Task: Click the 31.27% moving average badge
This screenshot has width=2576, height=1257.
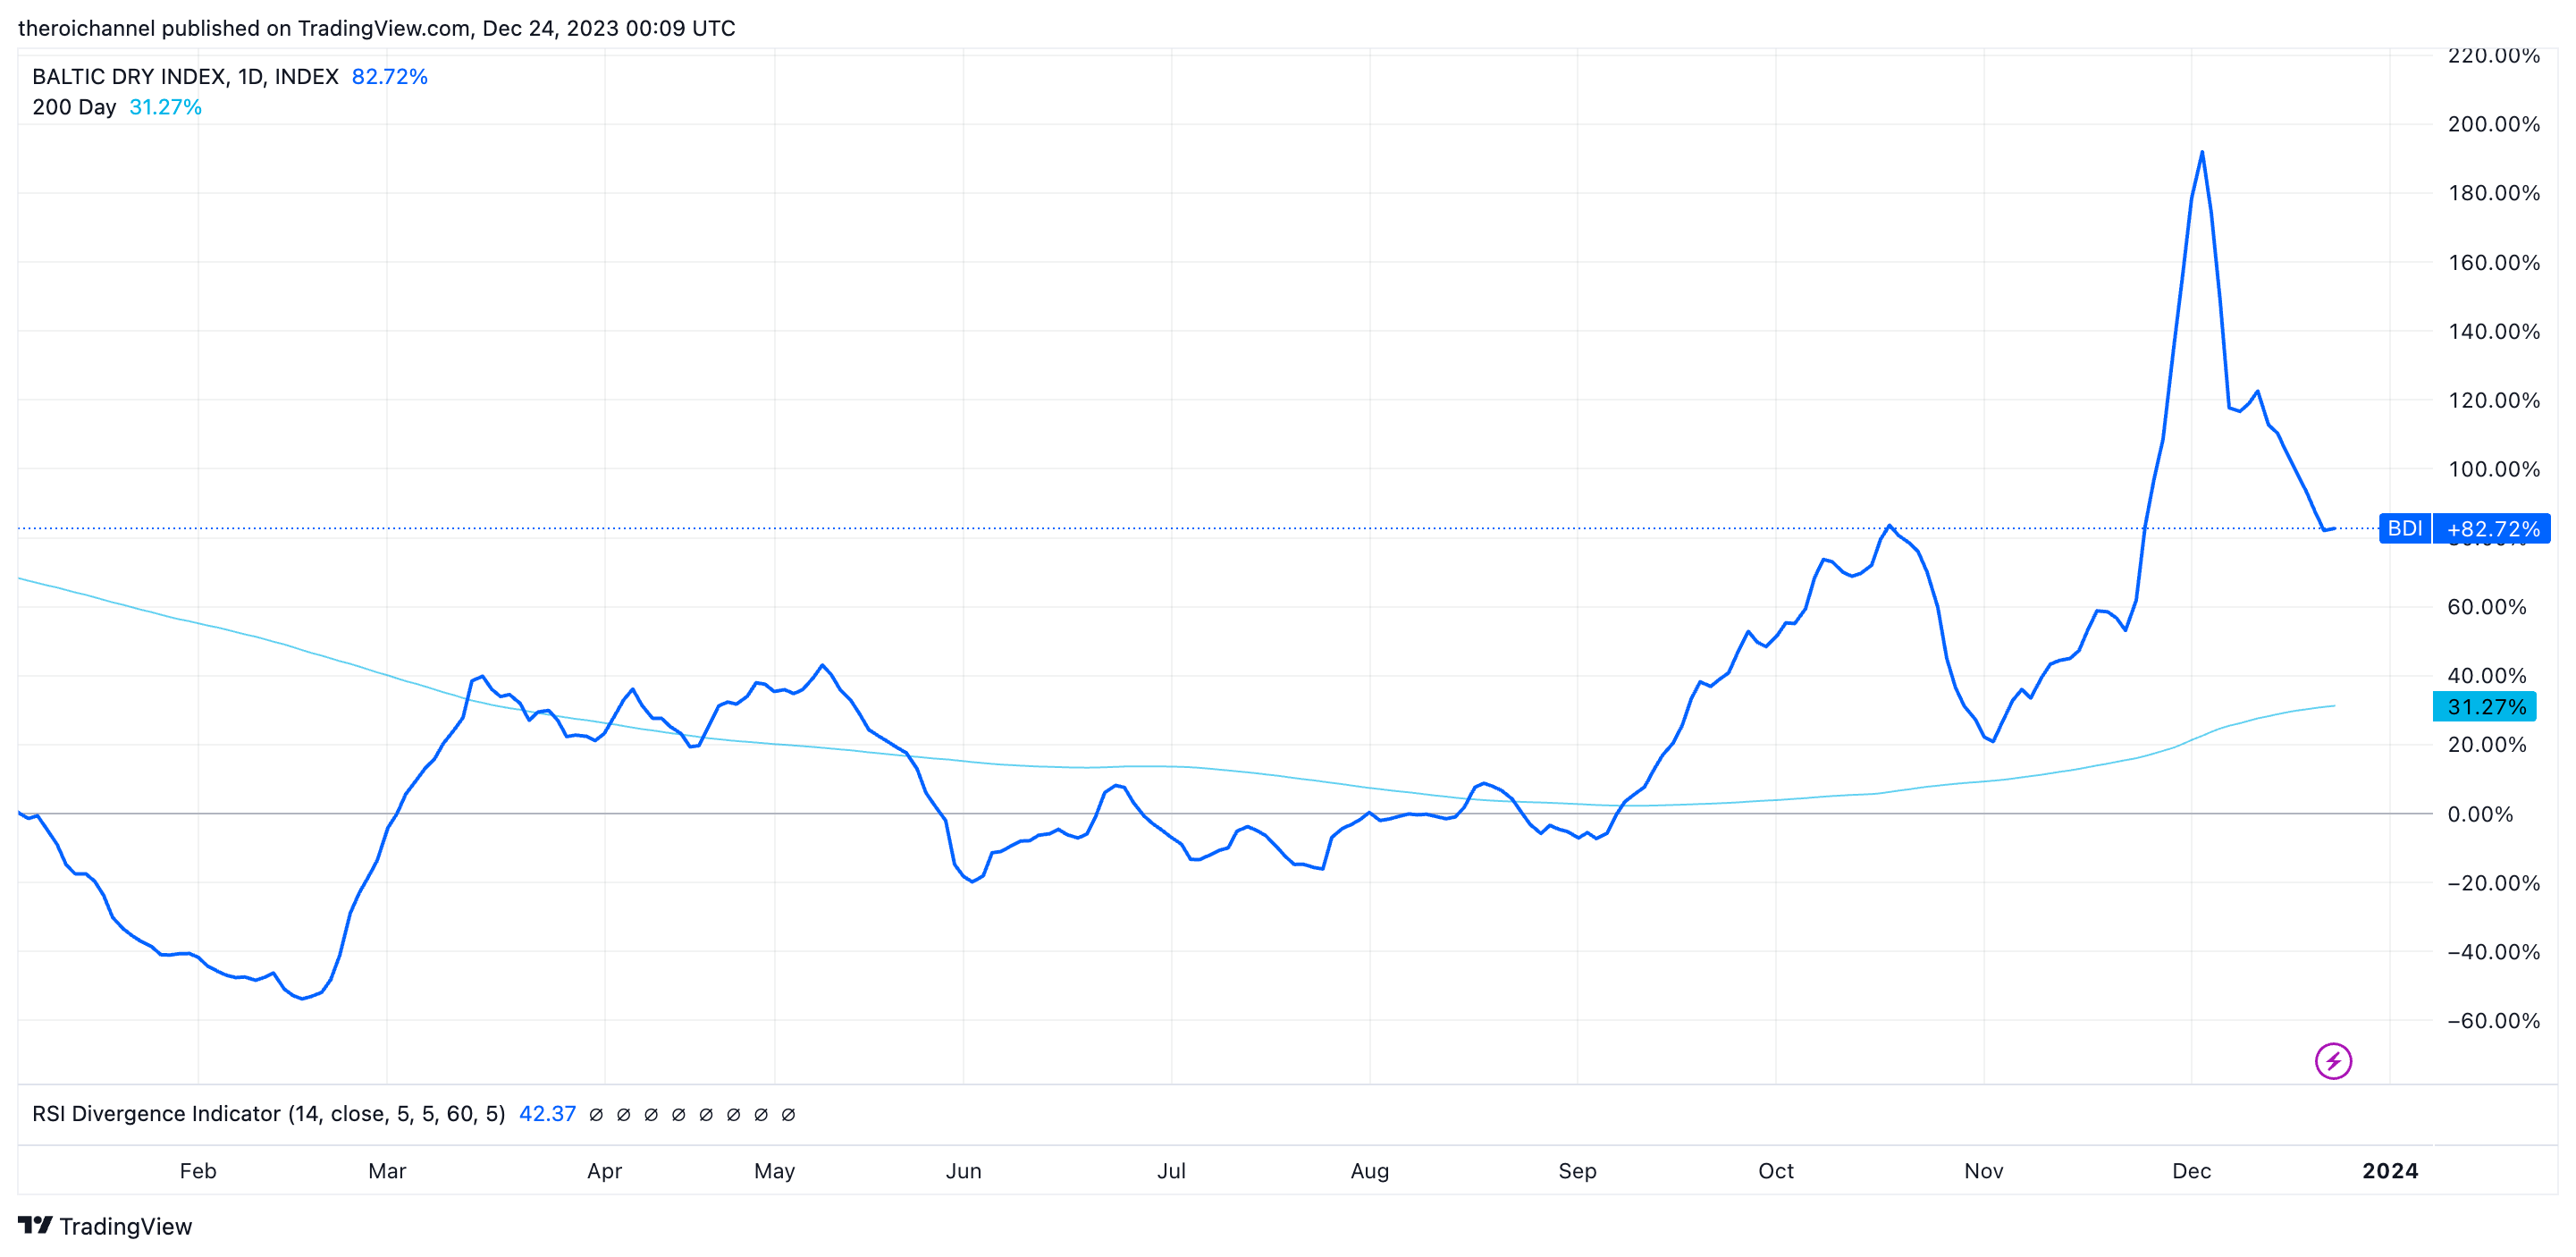Action: pyautogui.click(x=2485, y=707)
